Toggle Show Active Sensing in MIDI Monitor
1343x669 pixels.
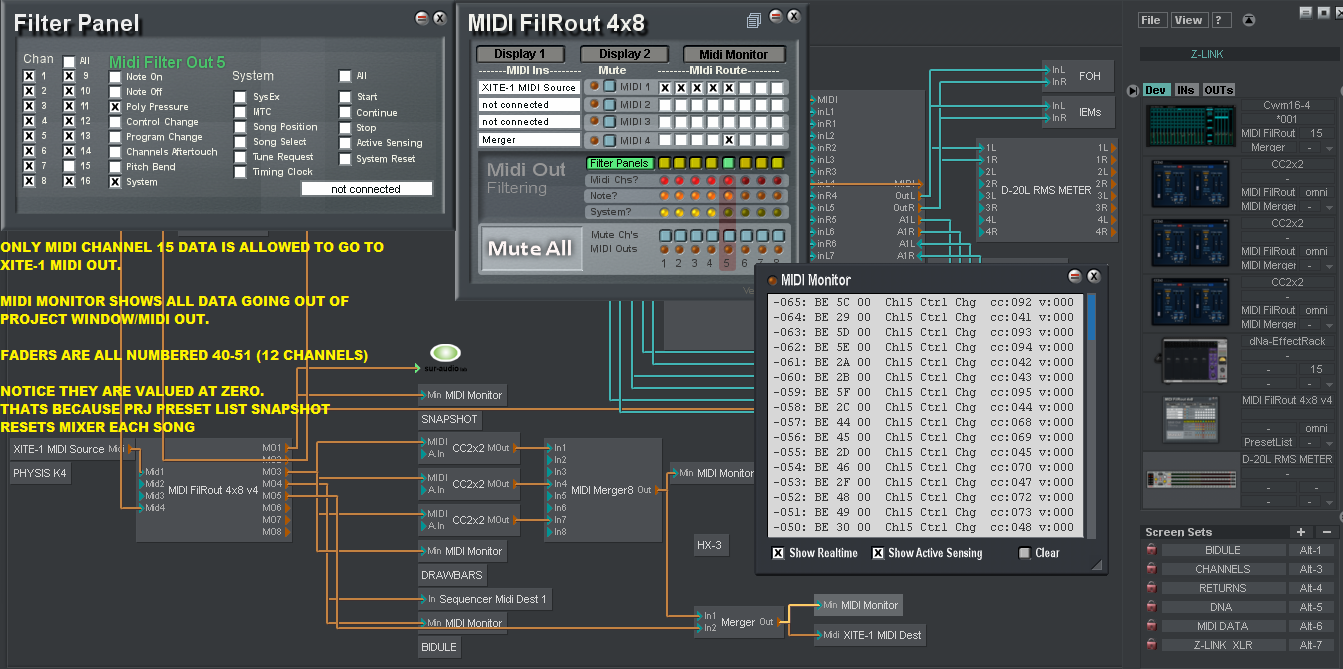877,552
